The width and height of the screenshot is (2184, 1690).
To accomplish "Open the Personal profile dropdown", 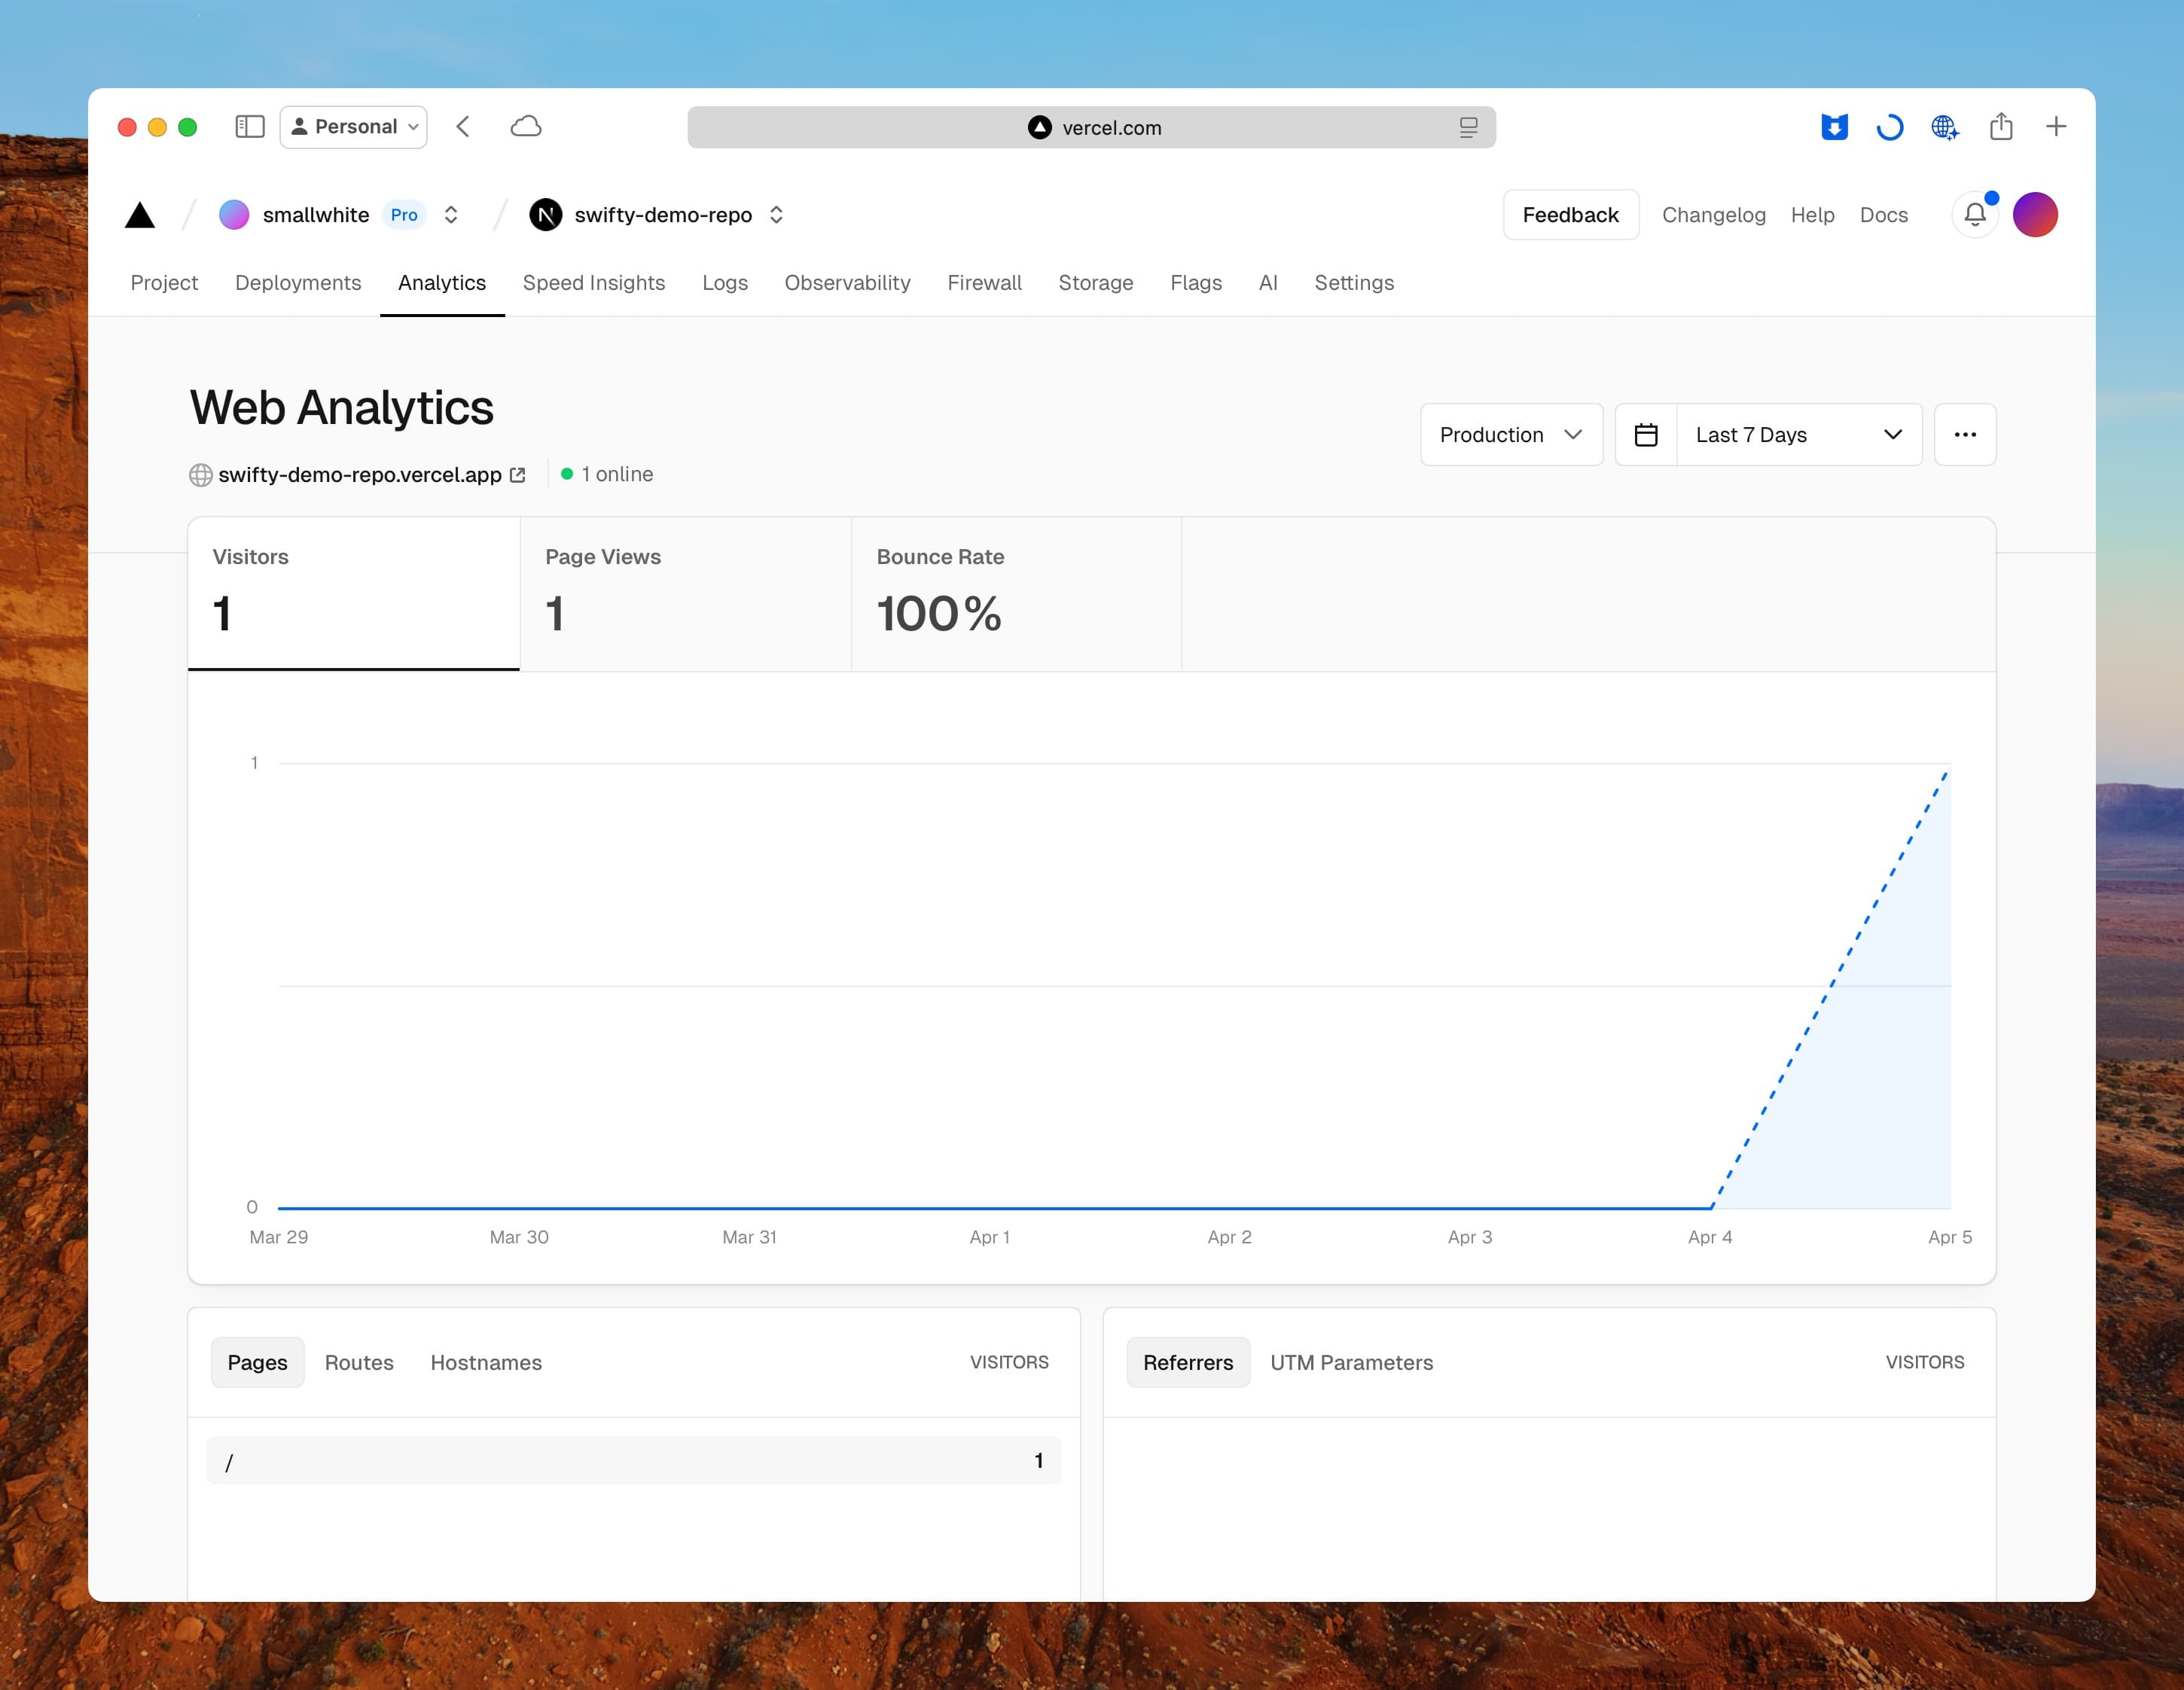I will pos(353,127).
